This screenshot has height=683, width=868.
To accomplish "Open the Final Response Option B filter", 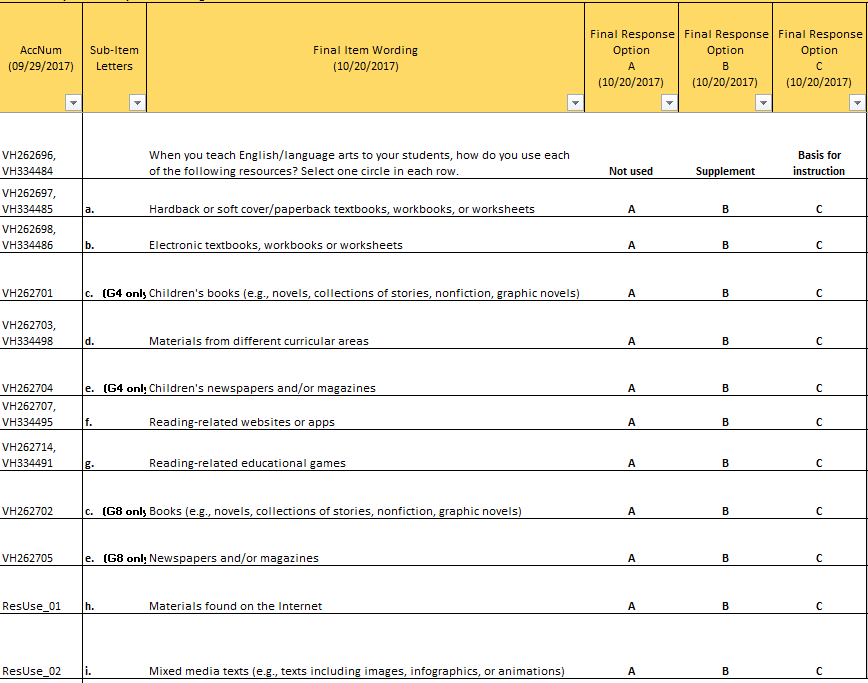I will [x=763, y=103].
